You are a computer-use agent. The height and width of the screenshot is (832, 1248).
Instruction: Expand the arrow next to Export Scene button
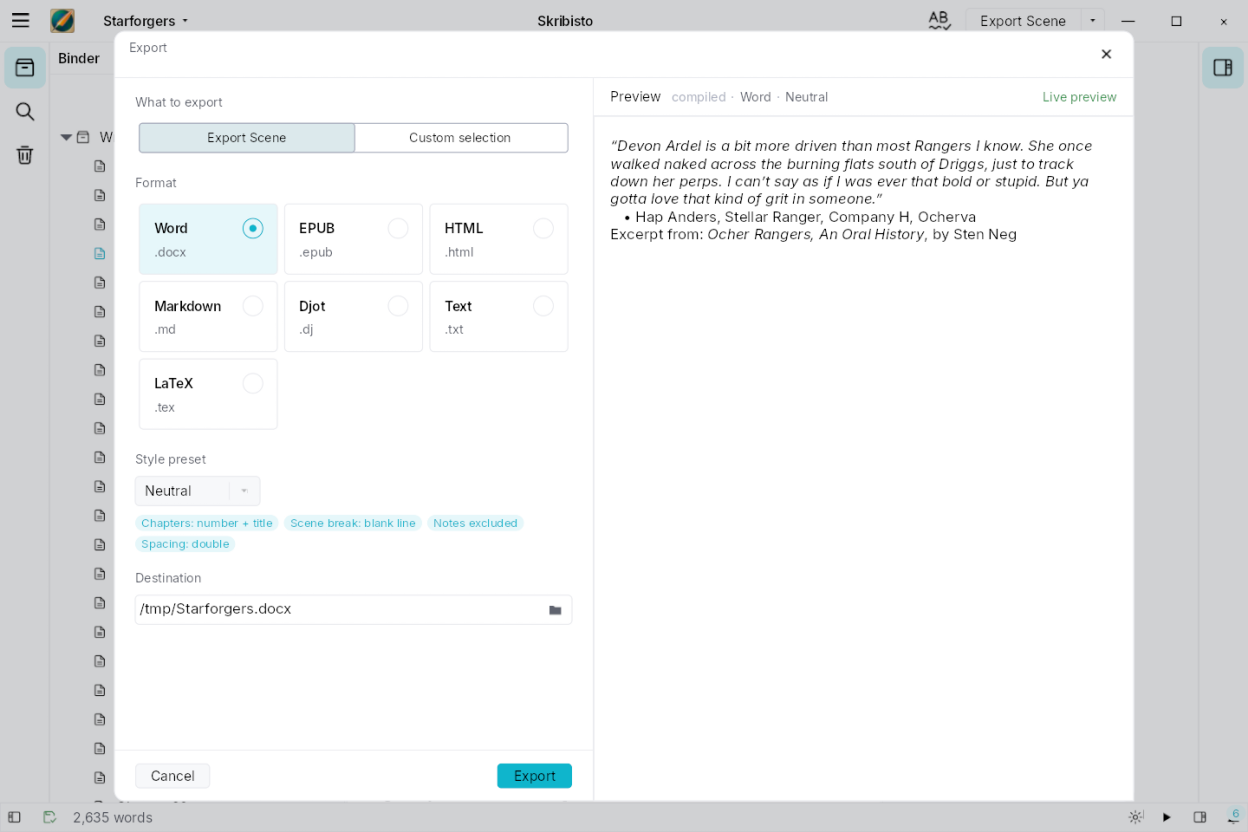click(x=1092, y=21)
